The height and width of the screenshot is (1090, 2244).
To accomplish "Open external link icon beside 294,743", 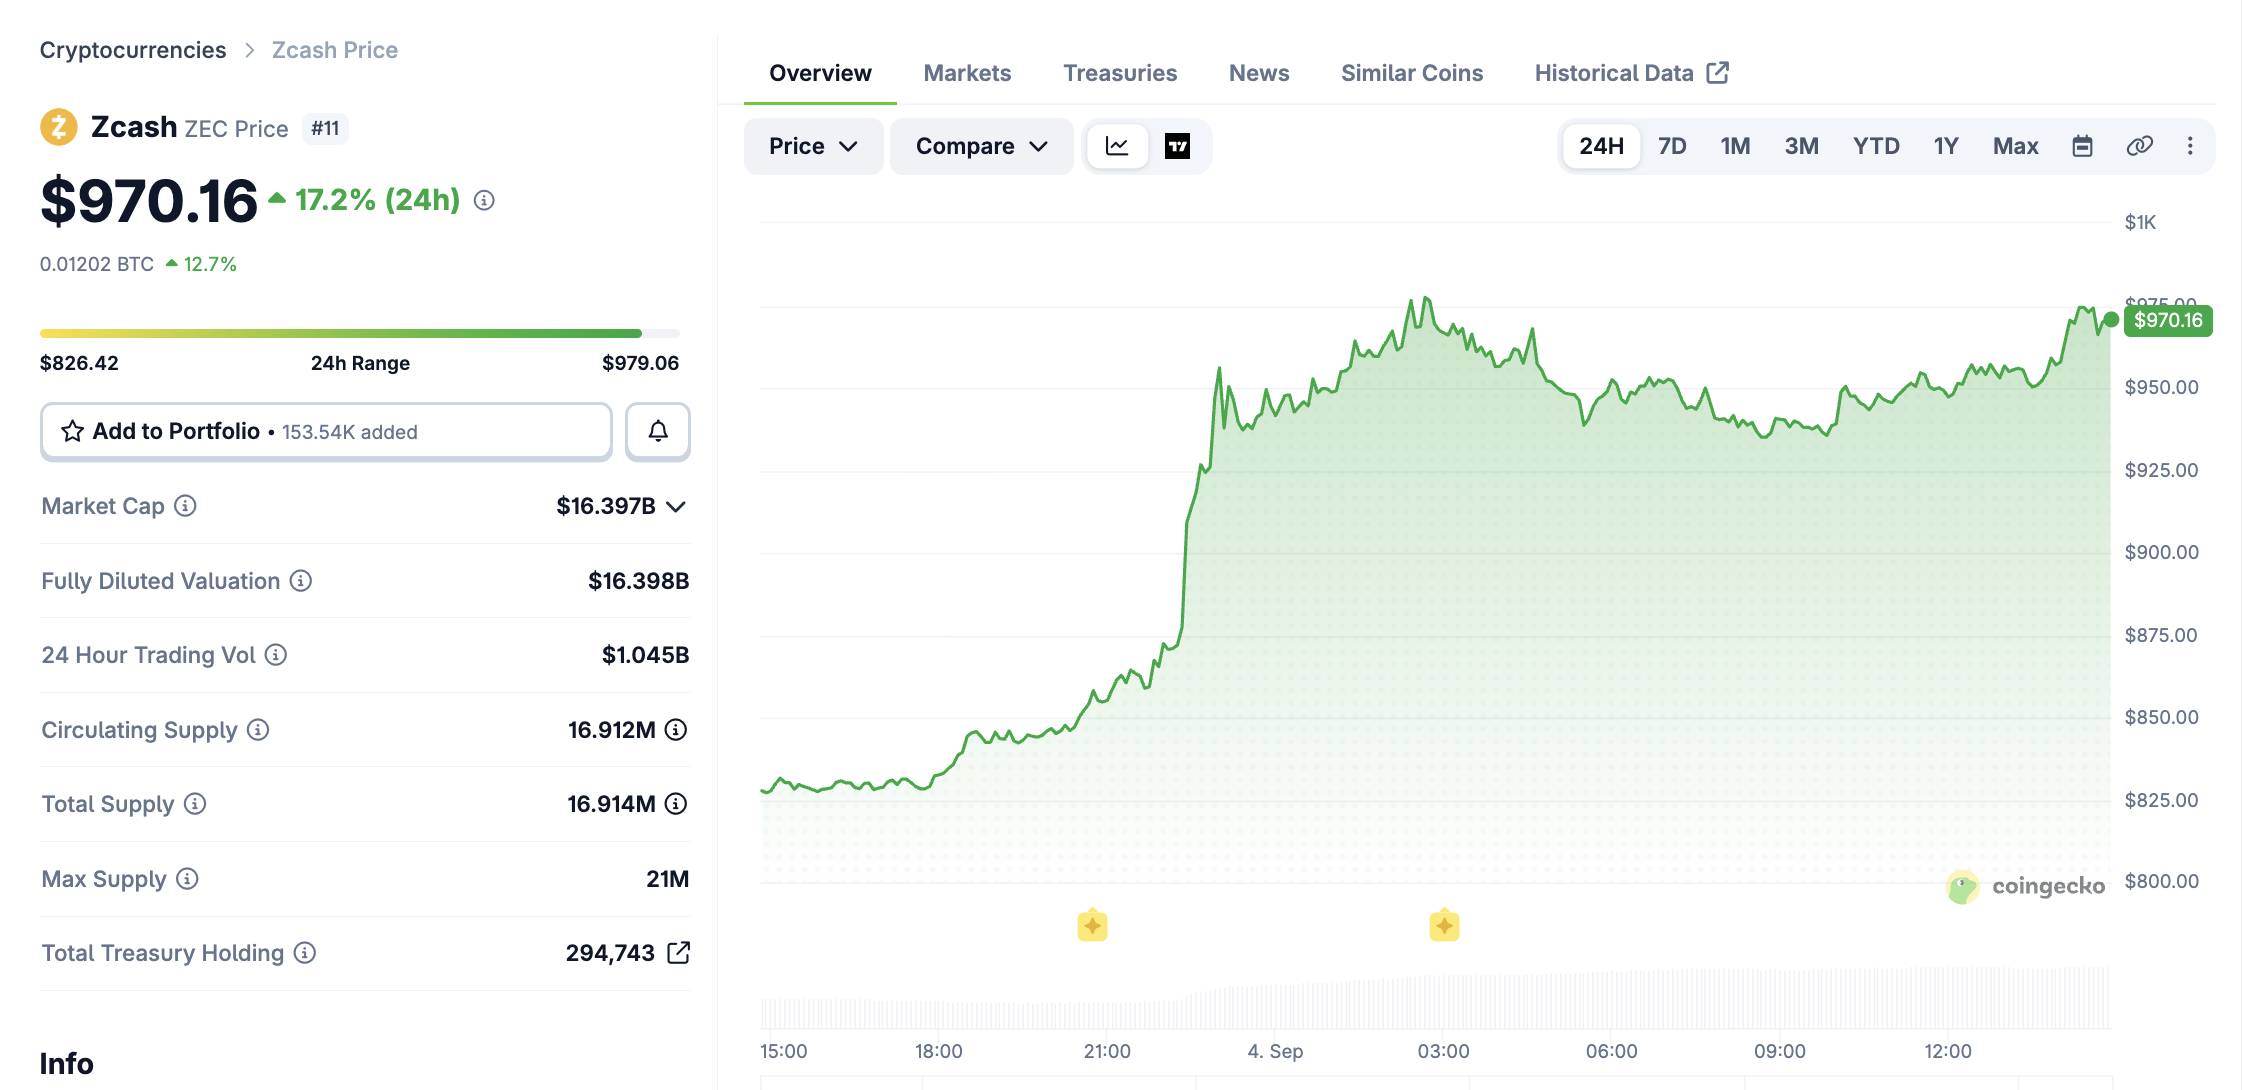I will 678,953.
